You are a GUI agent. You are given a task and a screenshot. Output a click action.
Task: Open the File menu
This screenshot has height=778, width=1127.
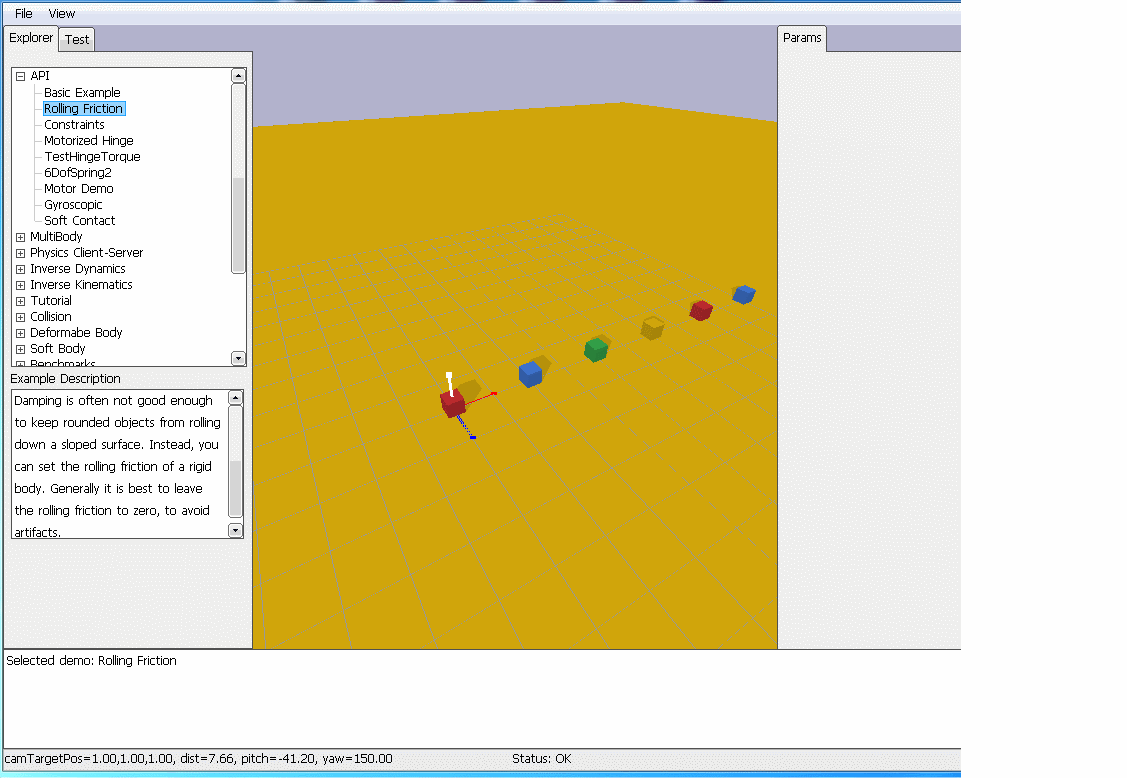point(24,14)
